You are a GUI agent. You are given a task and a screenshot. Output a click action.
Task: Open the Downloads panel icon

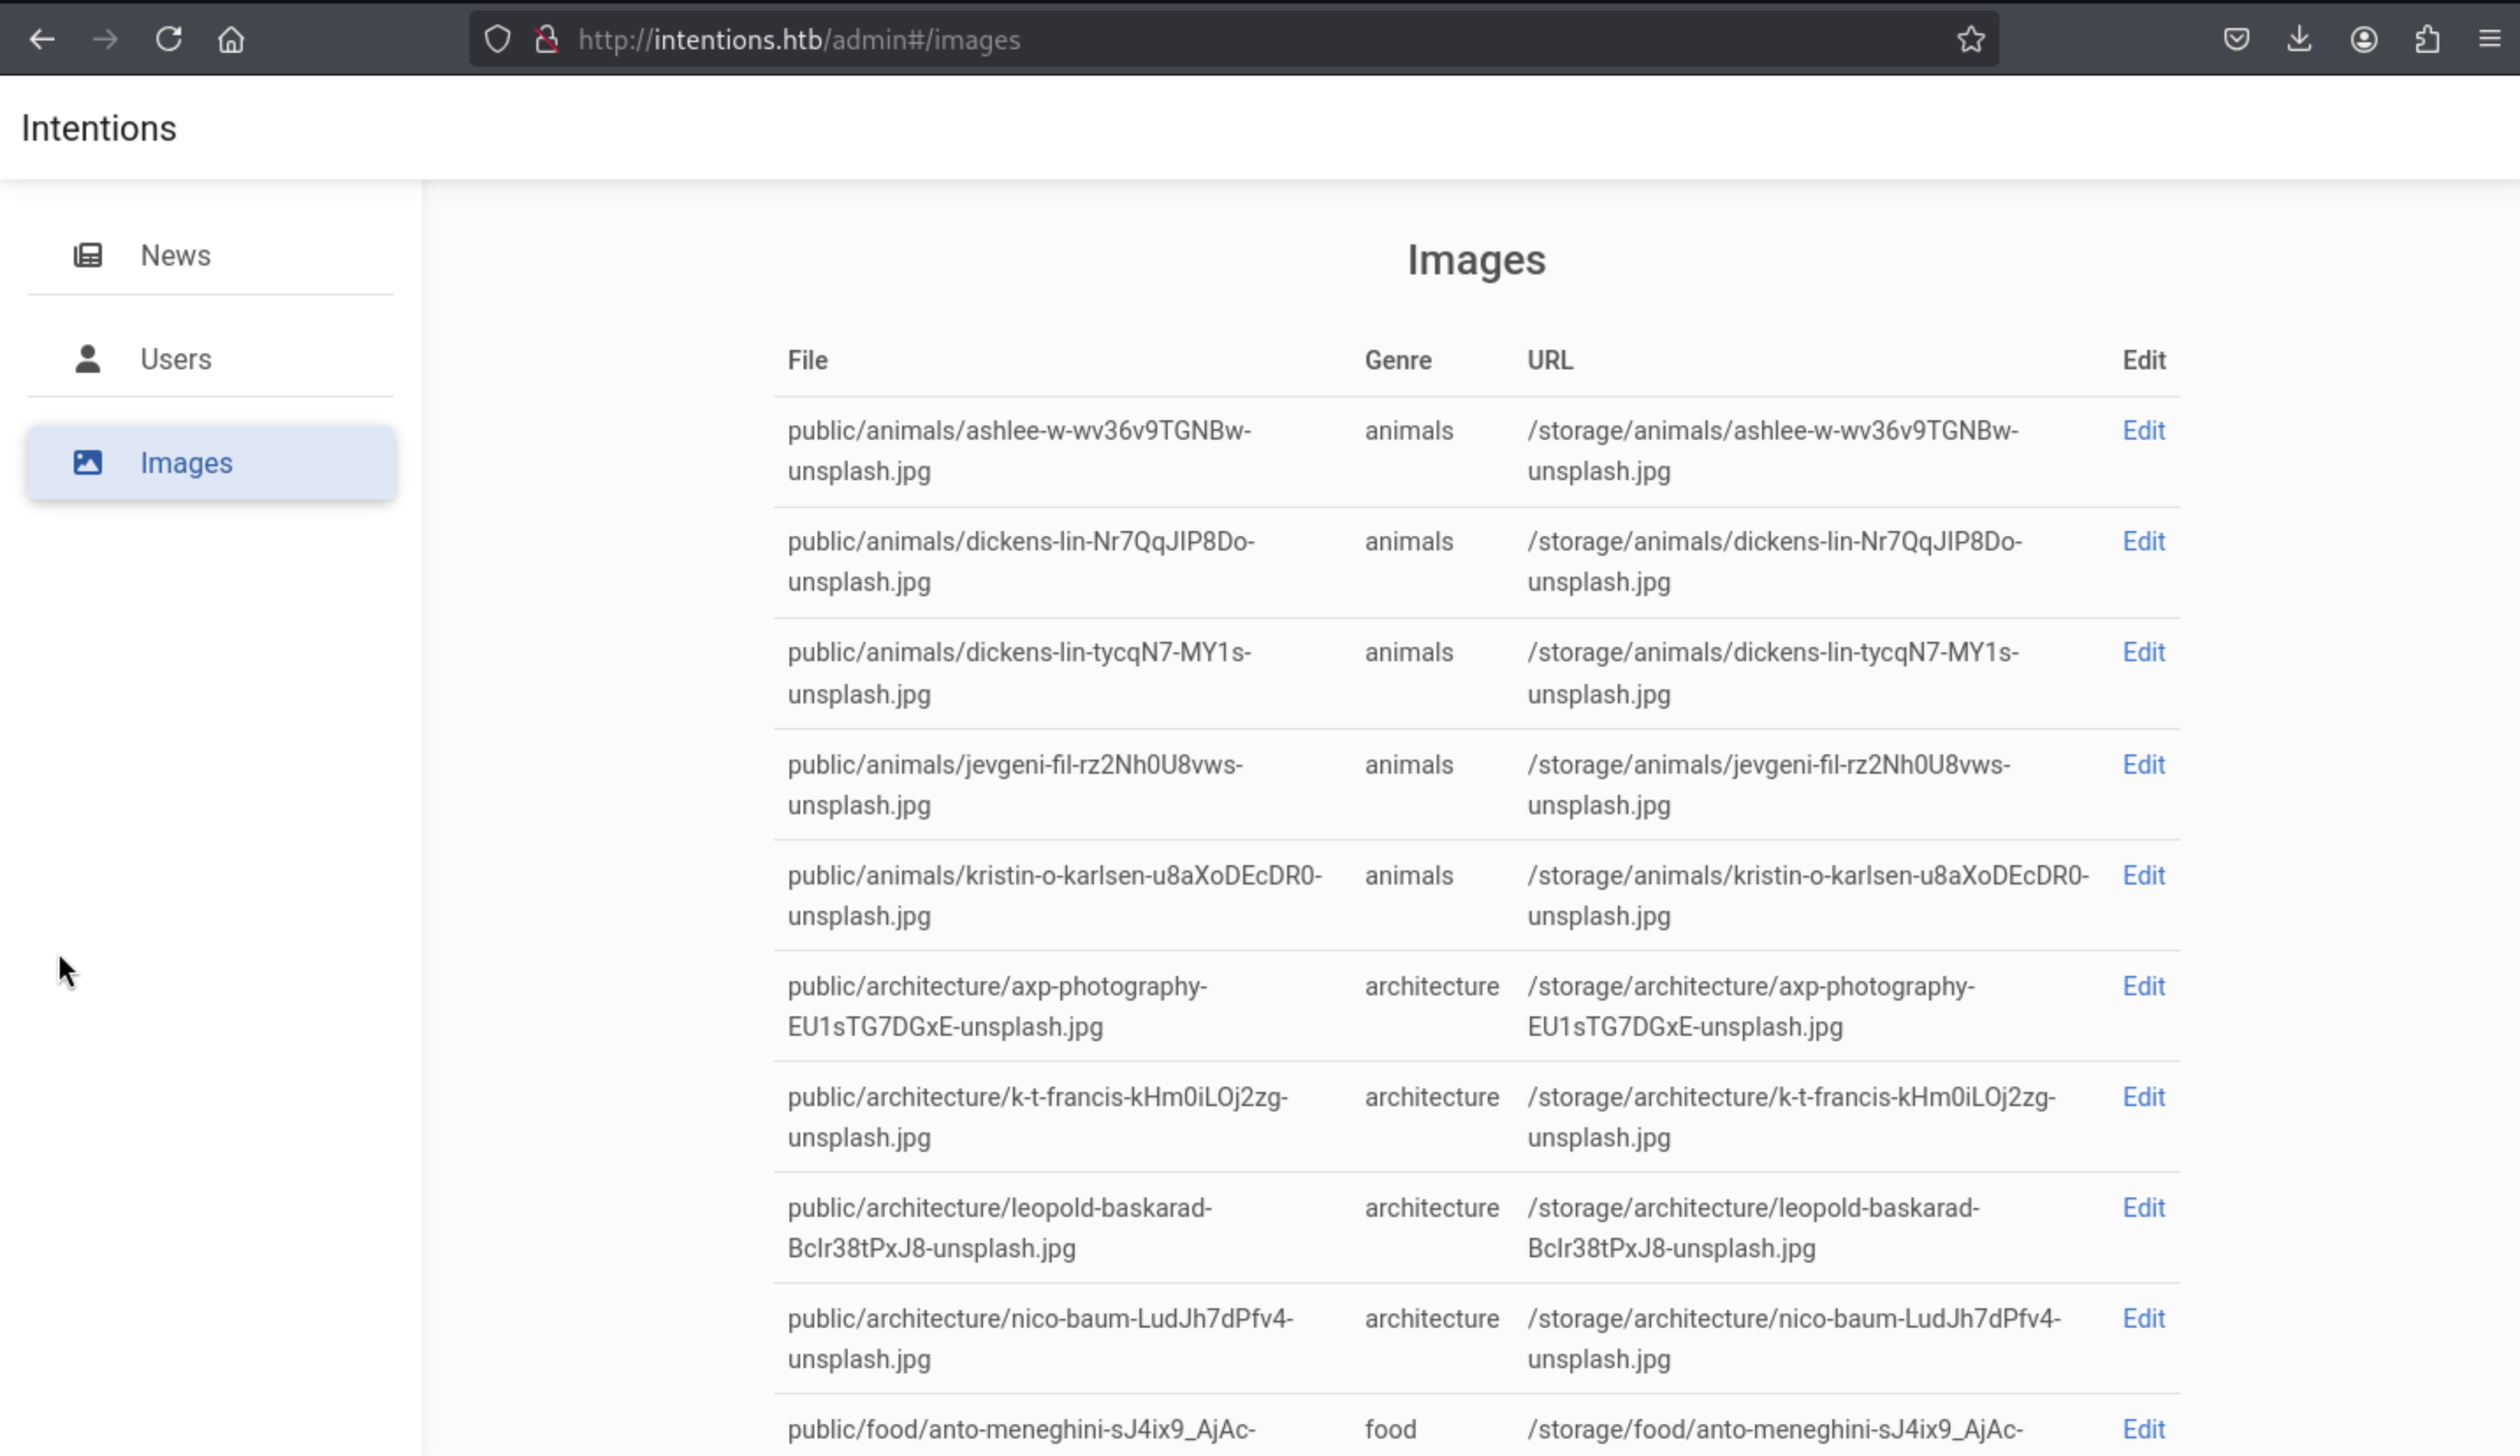[x=2299, y=39]
